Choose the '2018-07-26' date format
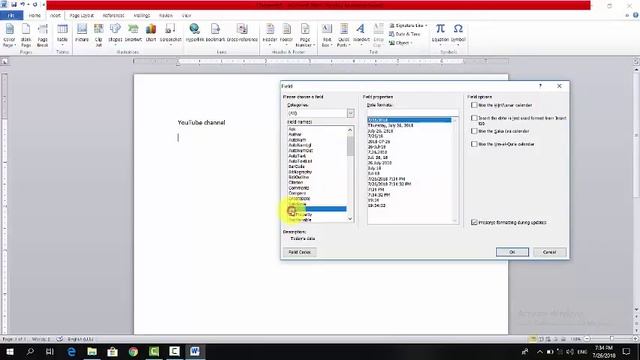 pos(379,142)
